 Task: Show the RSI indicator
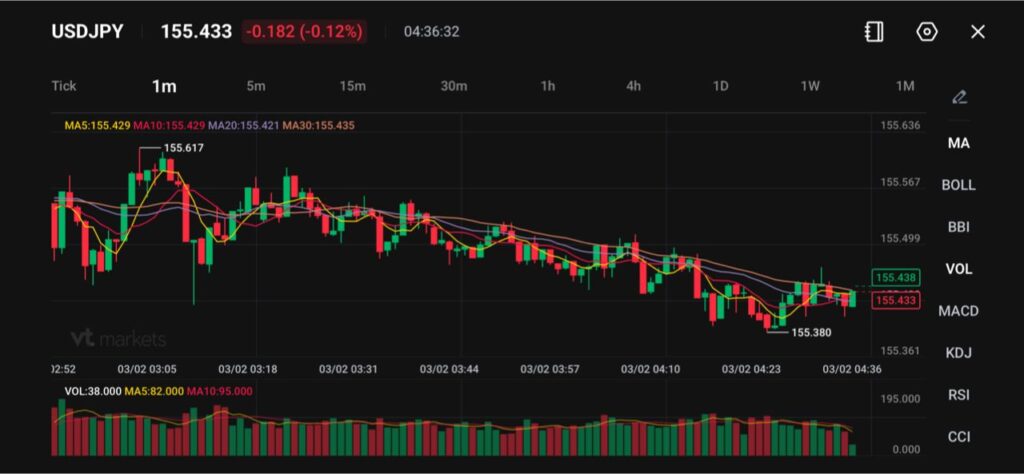[x=958, y=395]
